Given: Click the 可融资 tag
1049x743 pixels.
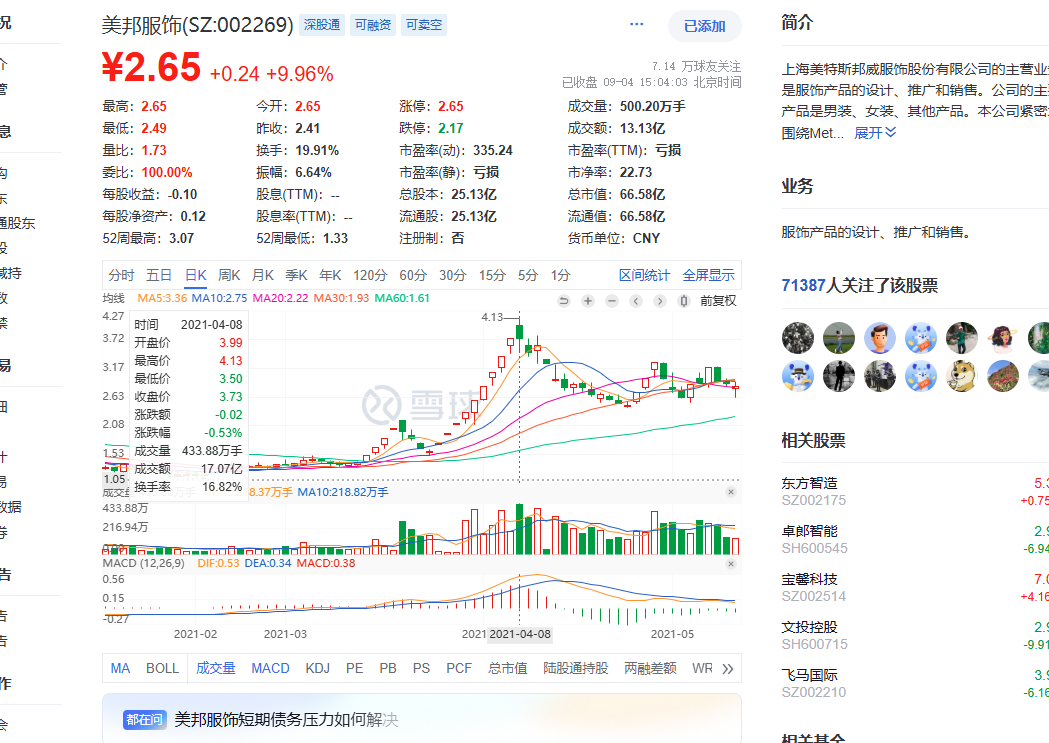Looking at the screenshot, I should (x=373, y=25).
